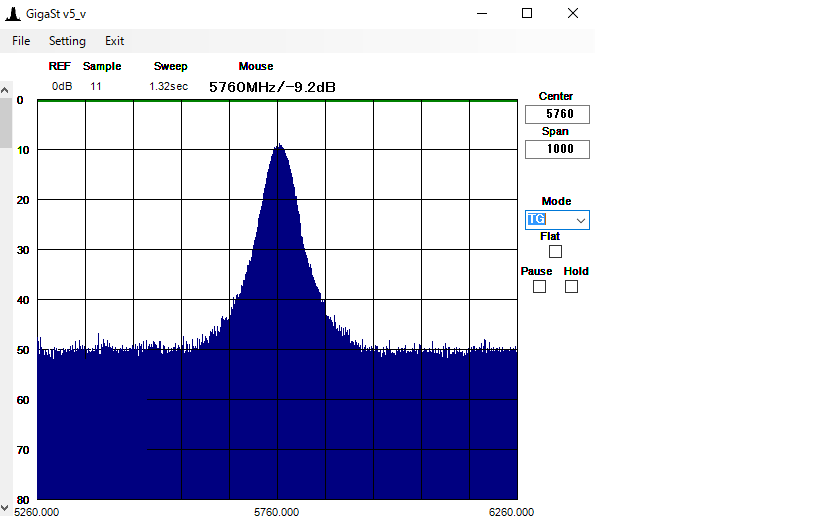Maximize the GigaSt window
The width and height of the screenshot is (816, 532).
pos(527,14)
